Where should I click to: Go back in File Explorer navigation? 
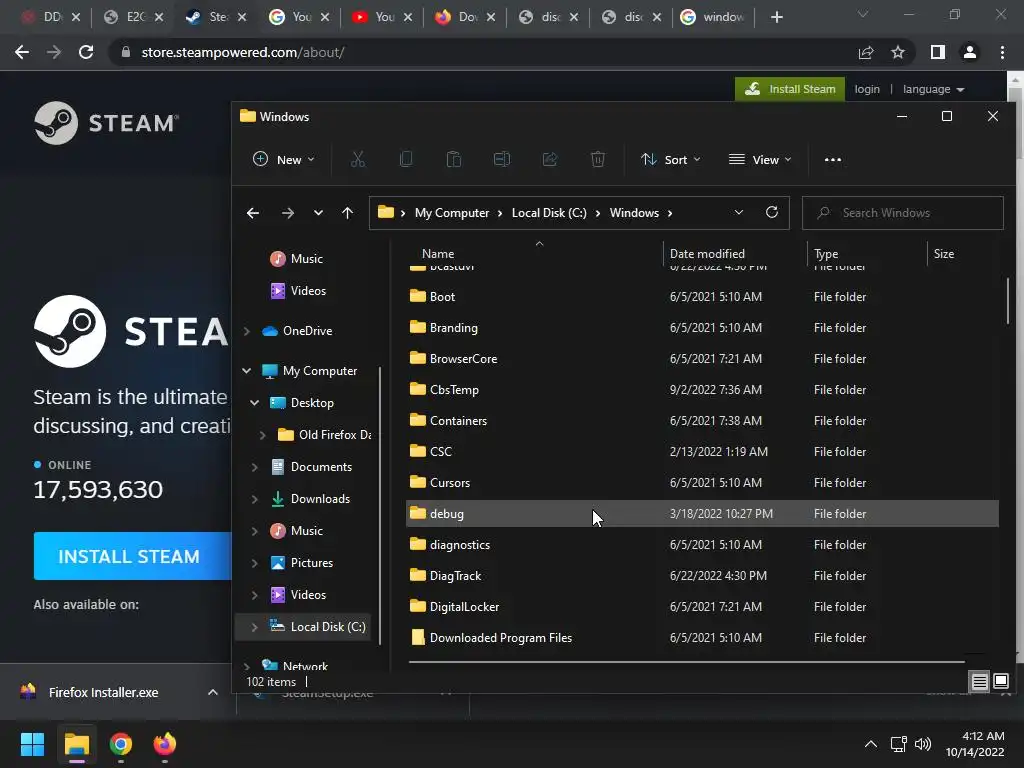[253, 213]
